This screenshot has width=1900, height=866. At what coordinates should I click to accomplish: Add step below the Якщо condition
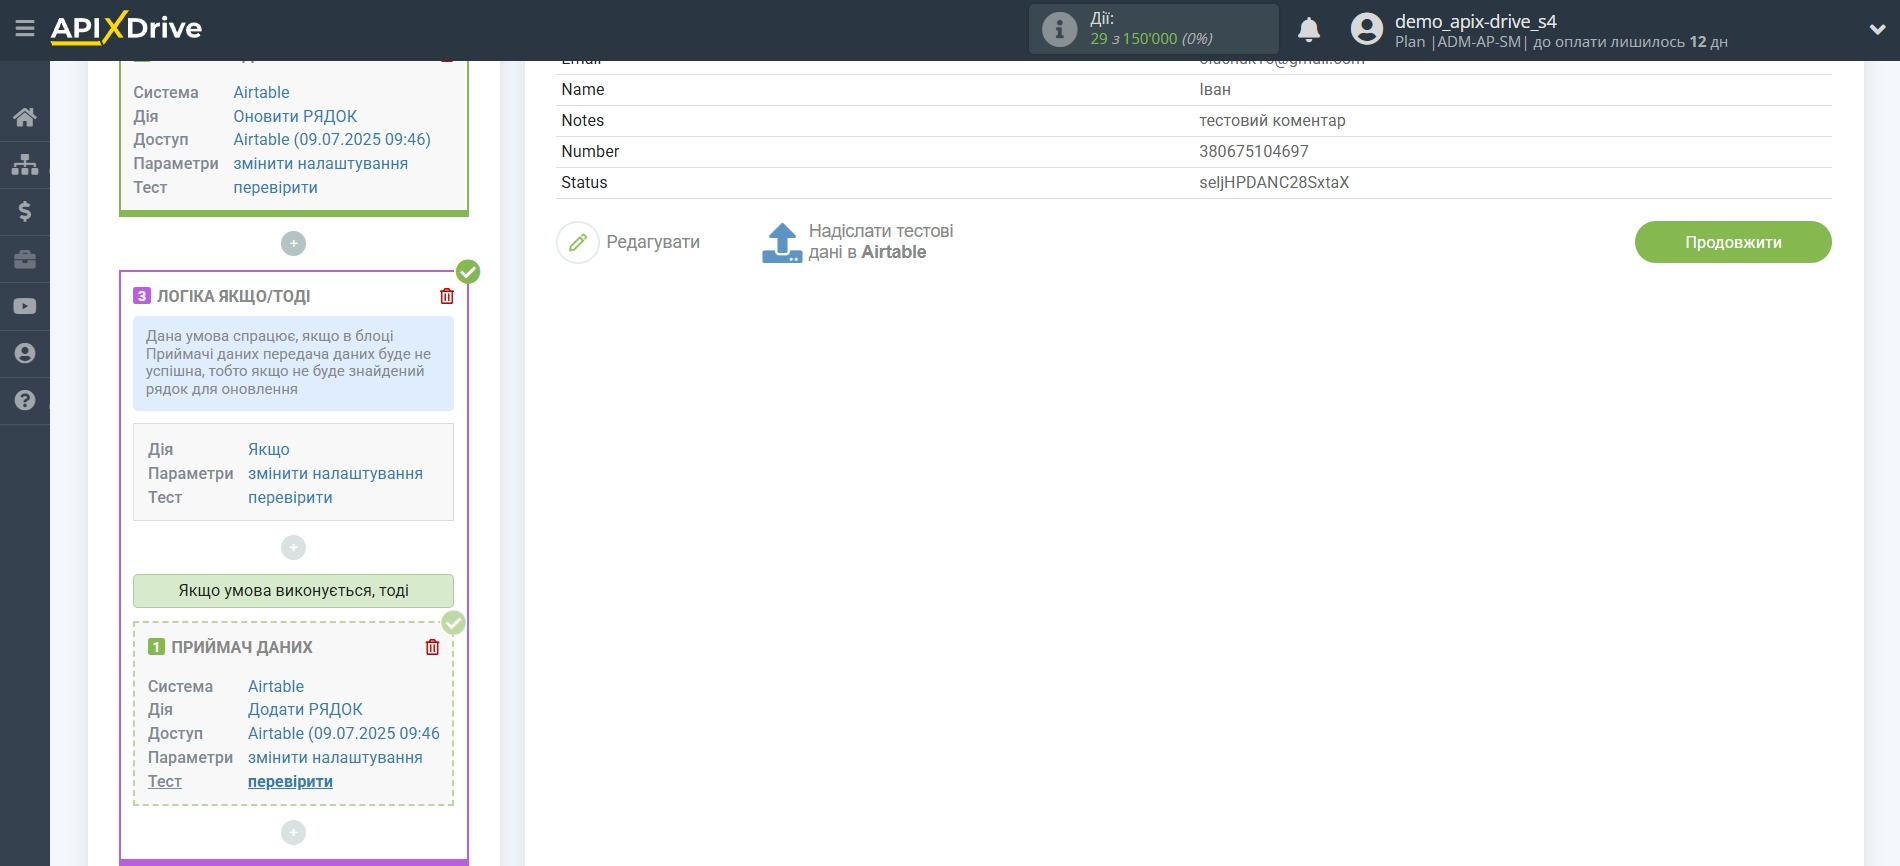pyautogui.click(x=293, y=547)
